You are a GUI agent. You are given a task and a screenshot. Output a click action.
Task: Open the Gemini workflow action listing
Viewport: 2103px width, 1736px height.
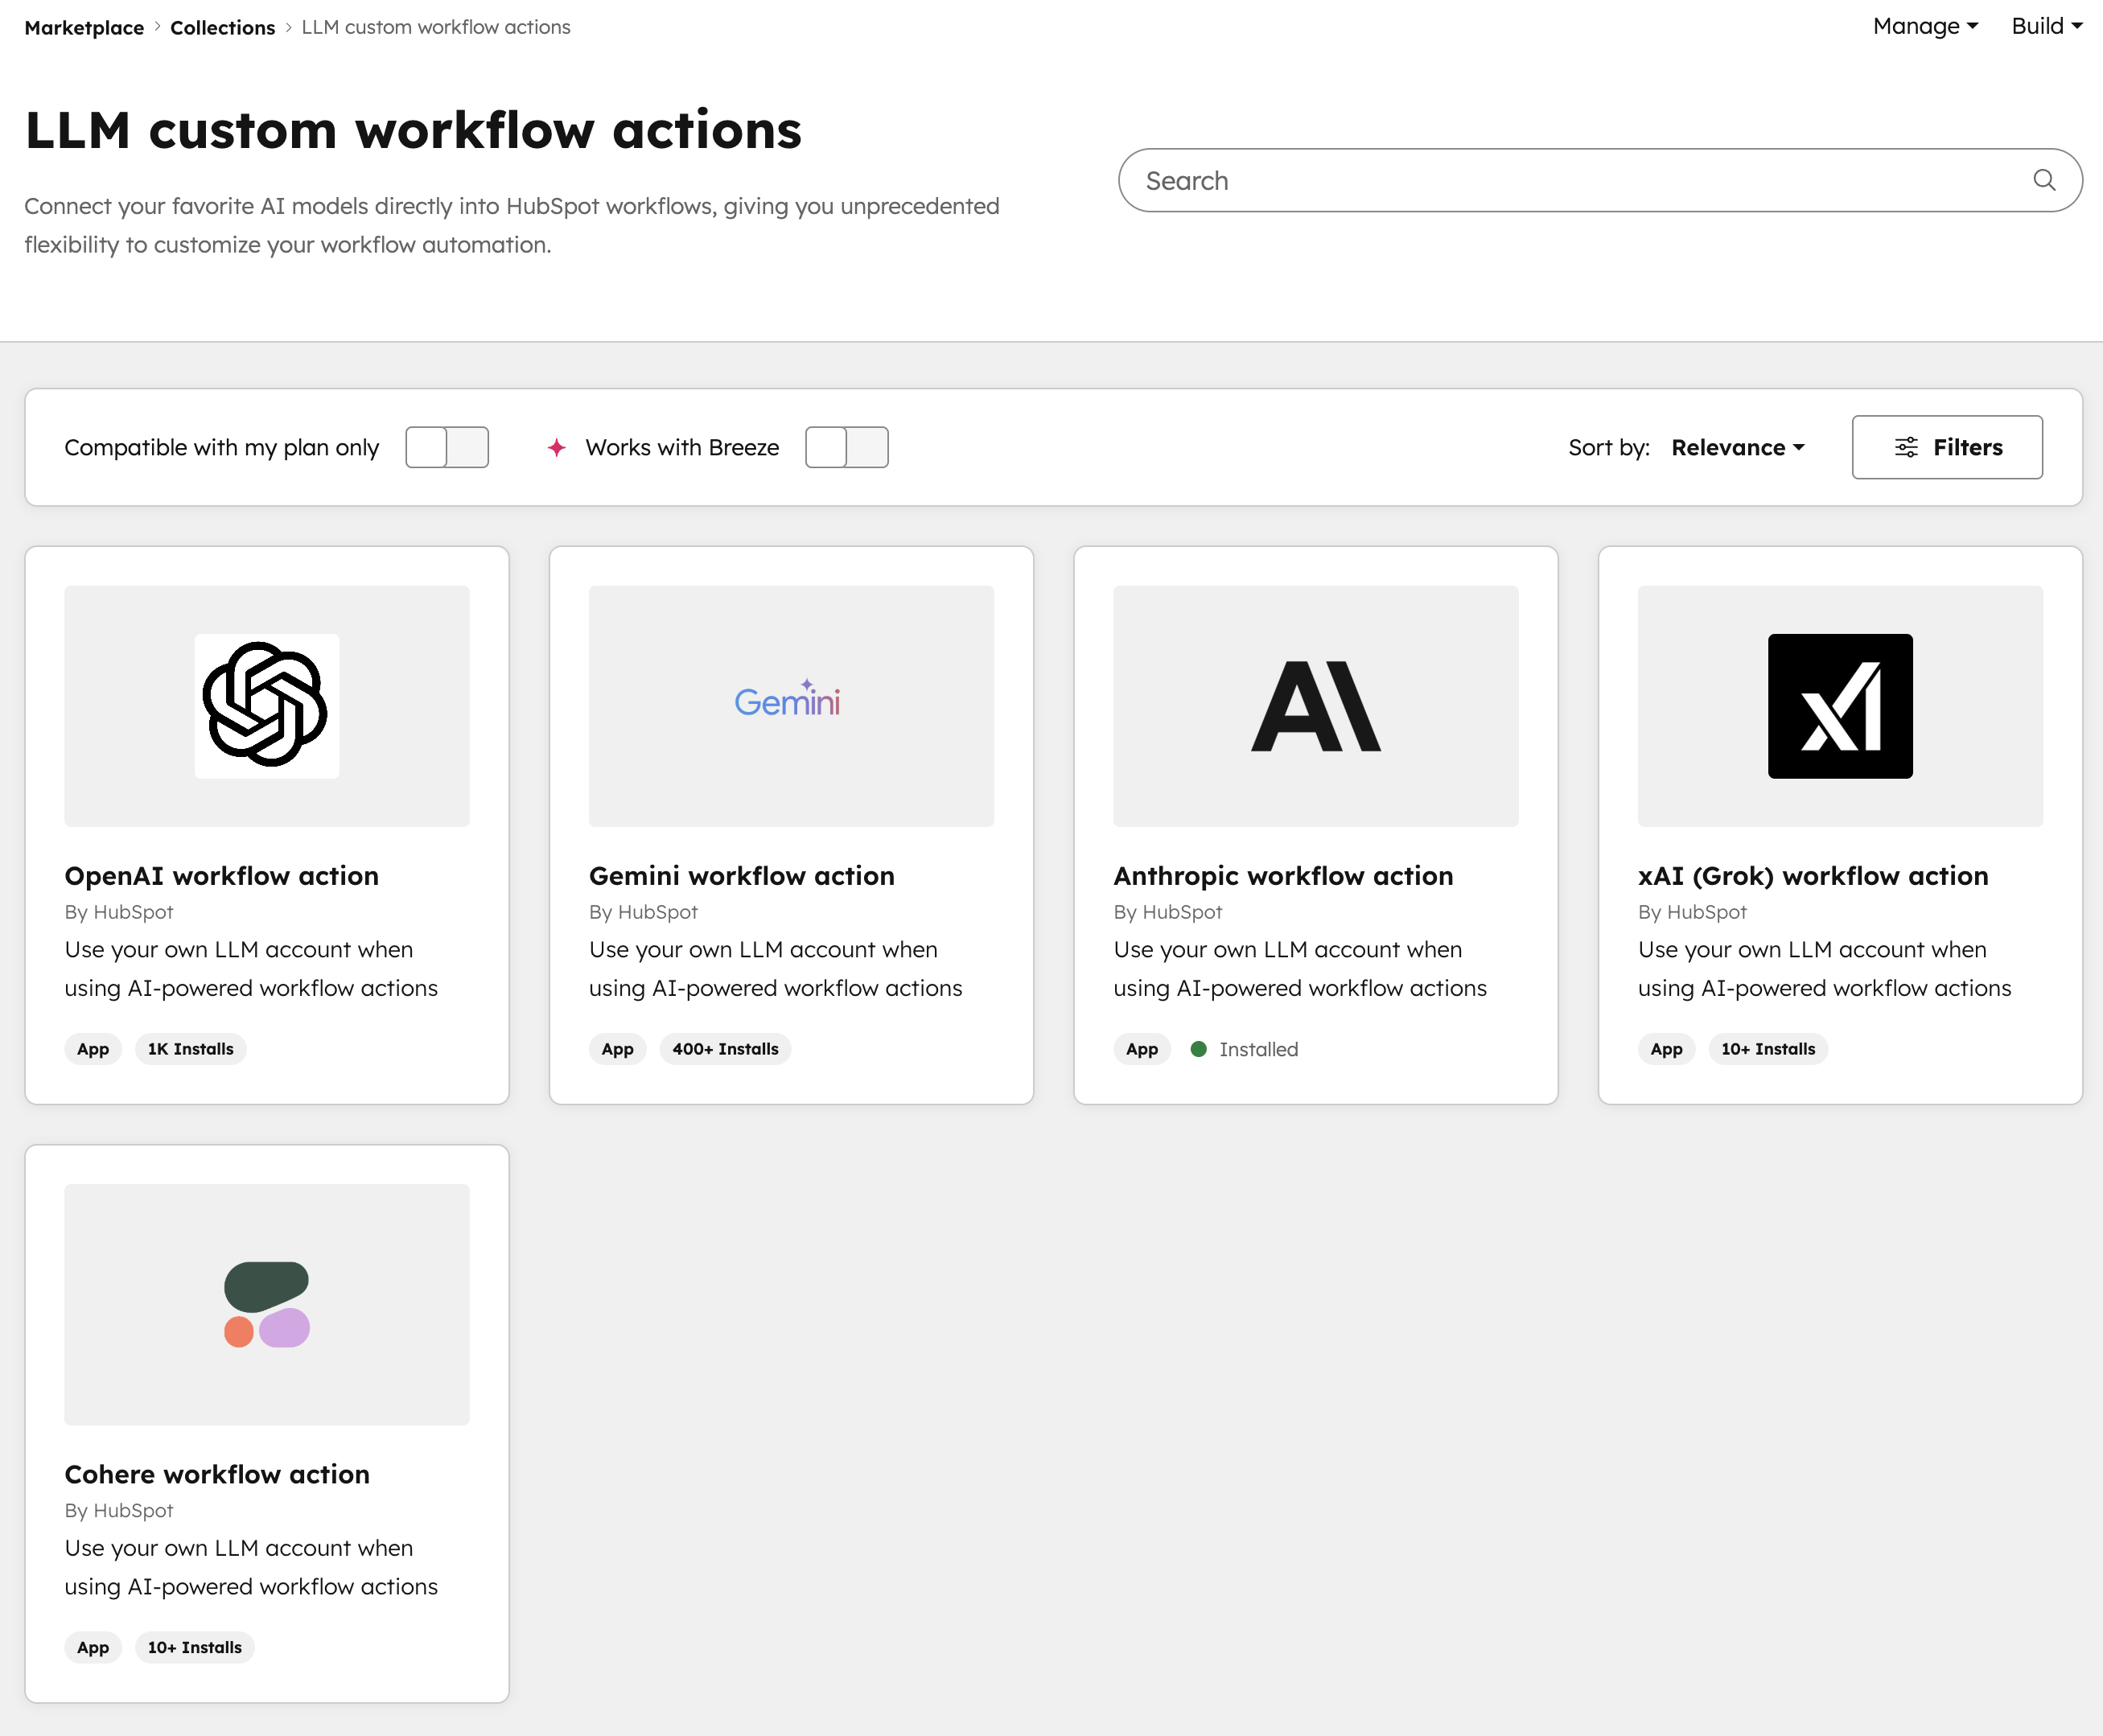point(740,875)
